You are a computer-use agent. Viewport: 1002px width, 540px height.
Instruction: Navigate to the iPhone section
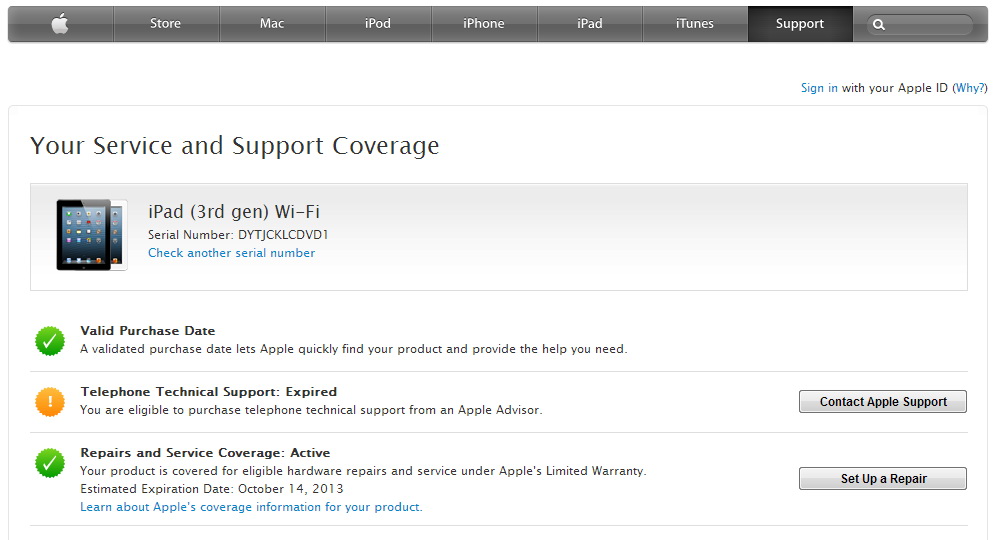click(483, 24)
